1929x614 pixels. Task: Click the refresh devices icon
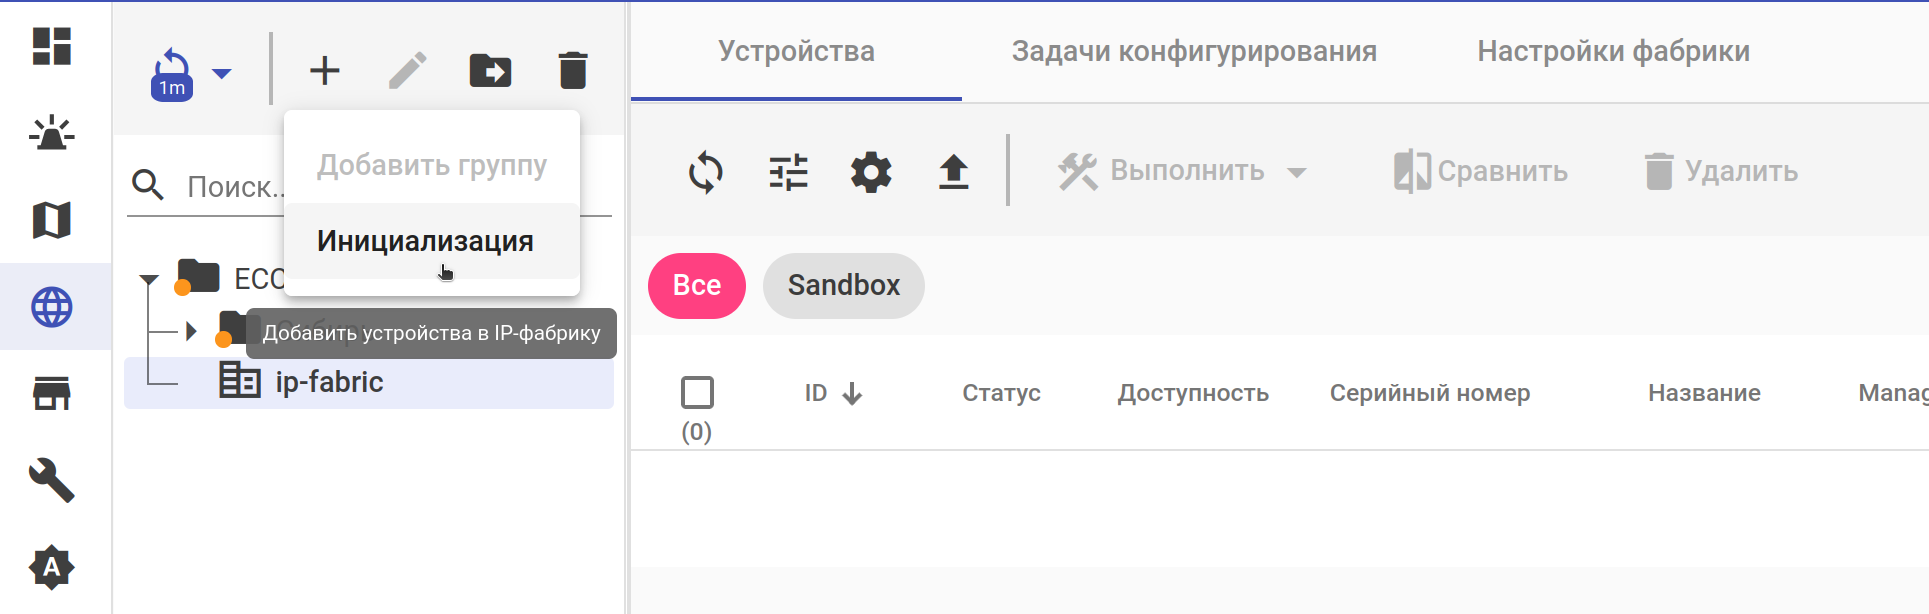(x=706, y=172)
